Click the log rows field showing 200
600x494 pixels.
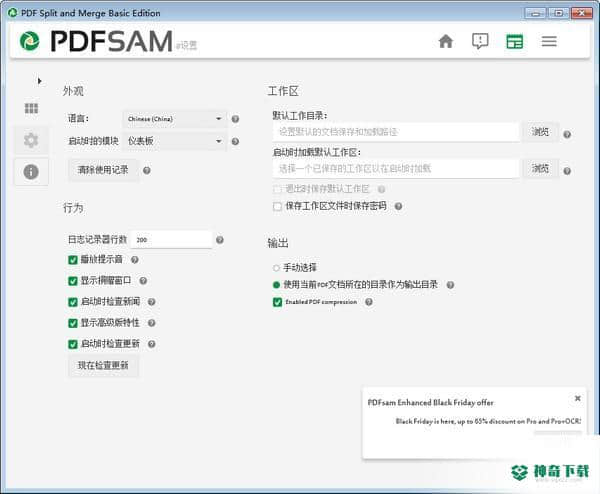coord(171,240)
